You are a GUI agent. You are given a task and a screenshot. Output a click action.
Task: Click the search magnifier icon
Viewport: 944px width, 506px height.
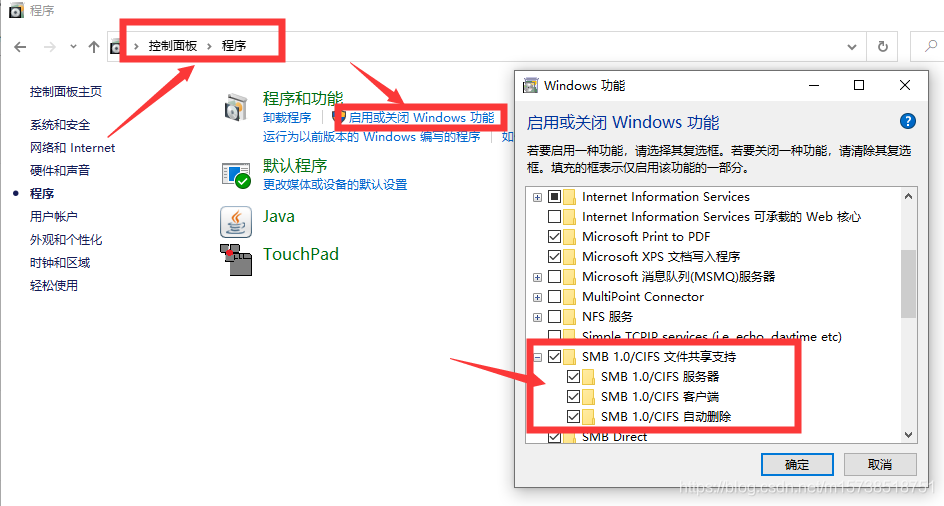[931, 46]
